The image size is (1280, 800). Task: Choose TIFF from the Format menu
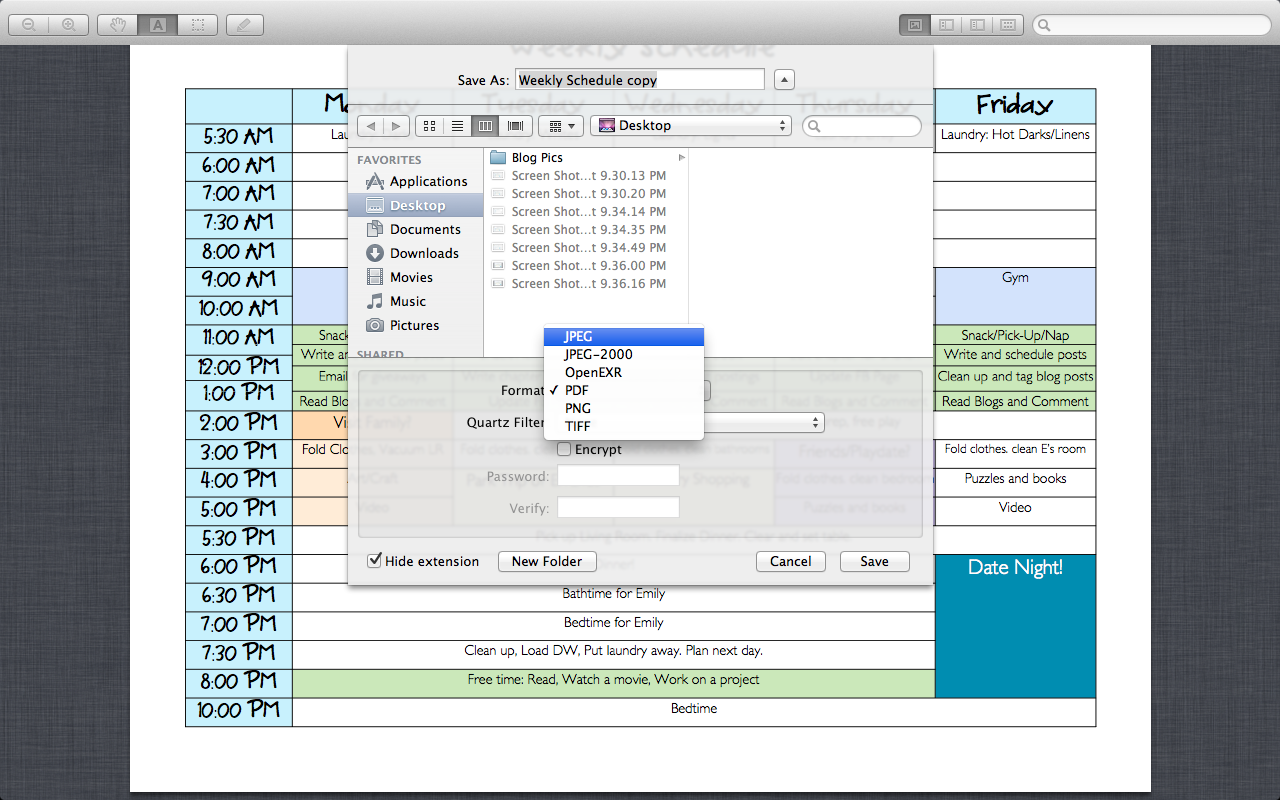click(624, 426)
